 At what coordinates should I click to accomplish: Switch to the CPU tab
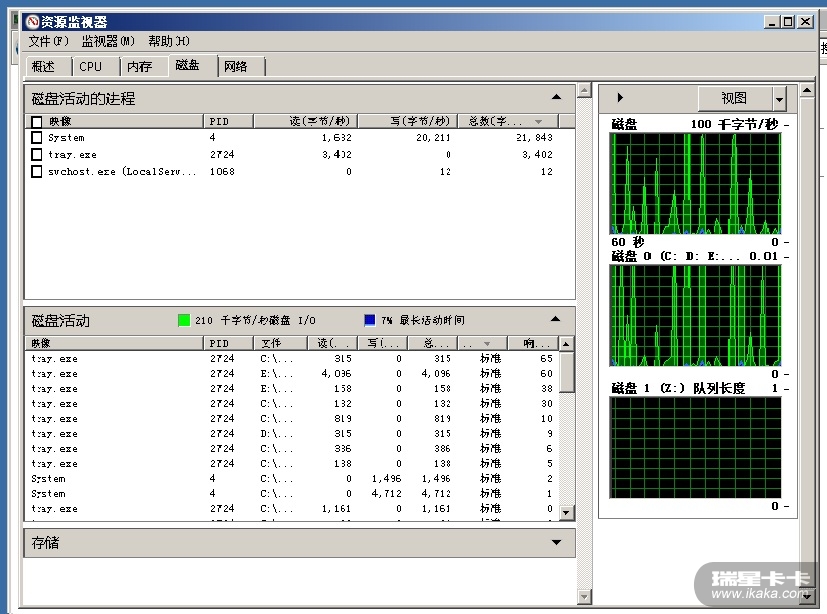coord(91,67)
